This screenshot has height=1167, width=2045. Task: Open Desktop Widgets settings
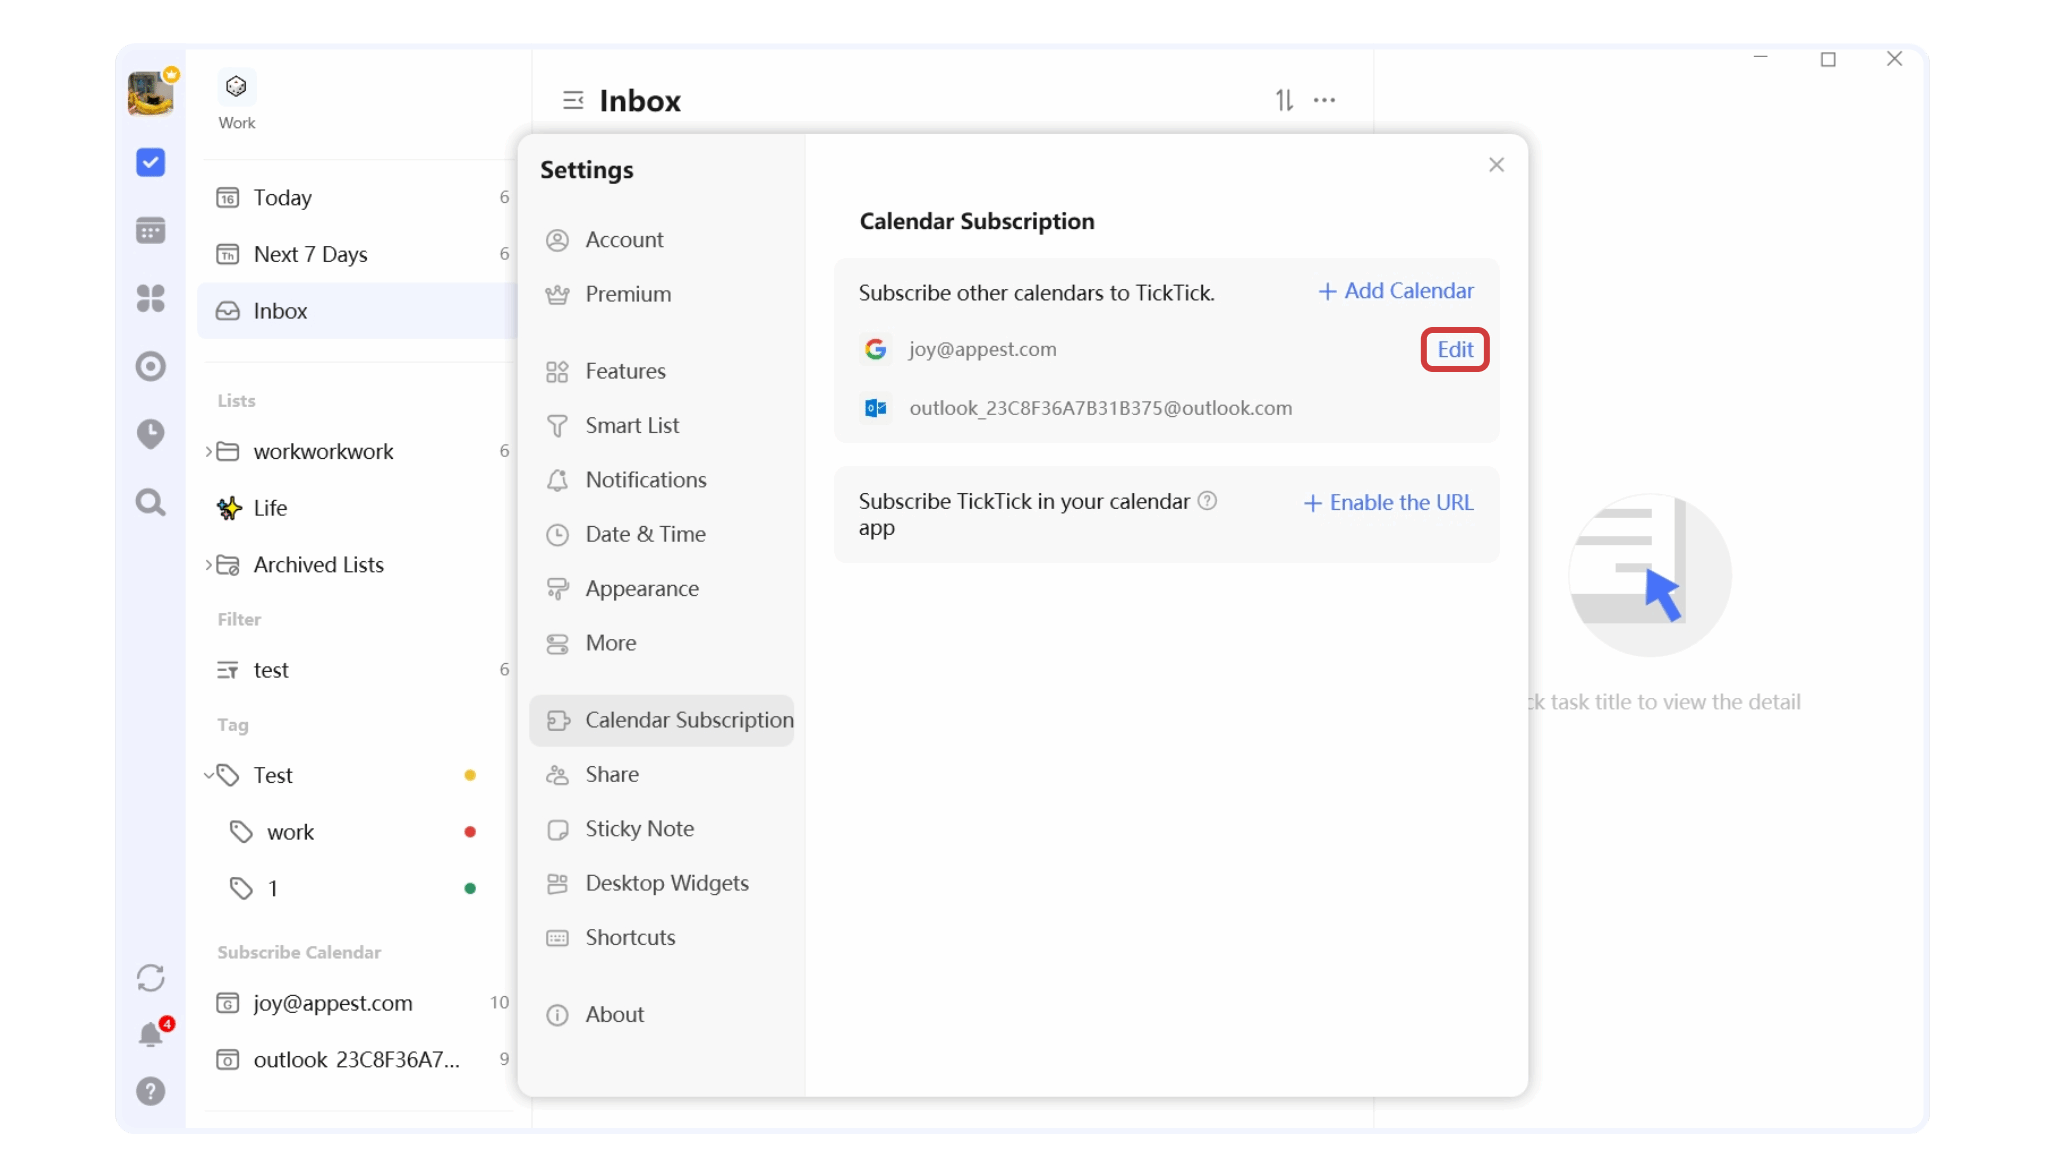pyautogui.click(x=662, y=883)
